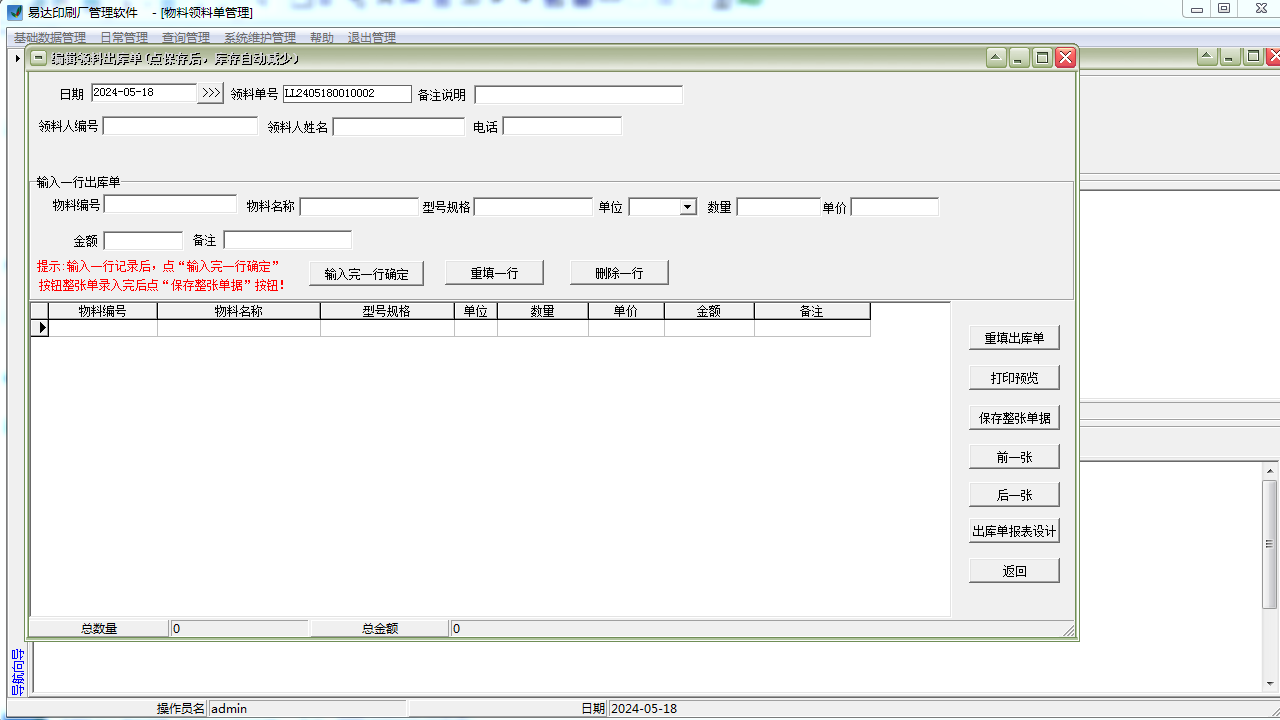Click the 物料编号 input field
The width and height of the screenshot is (1280, 720).
pos(170,204)
